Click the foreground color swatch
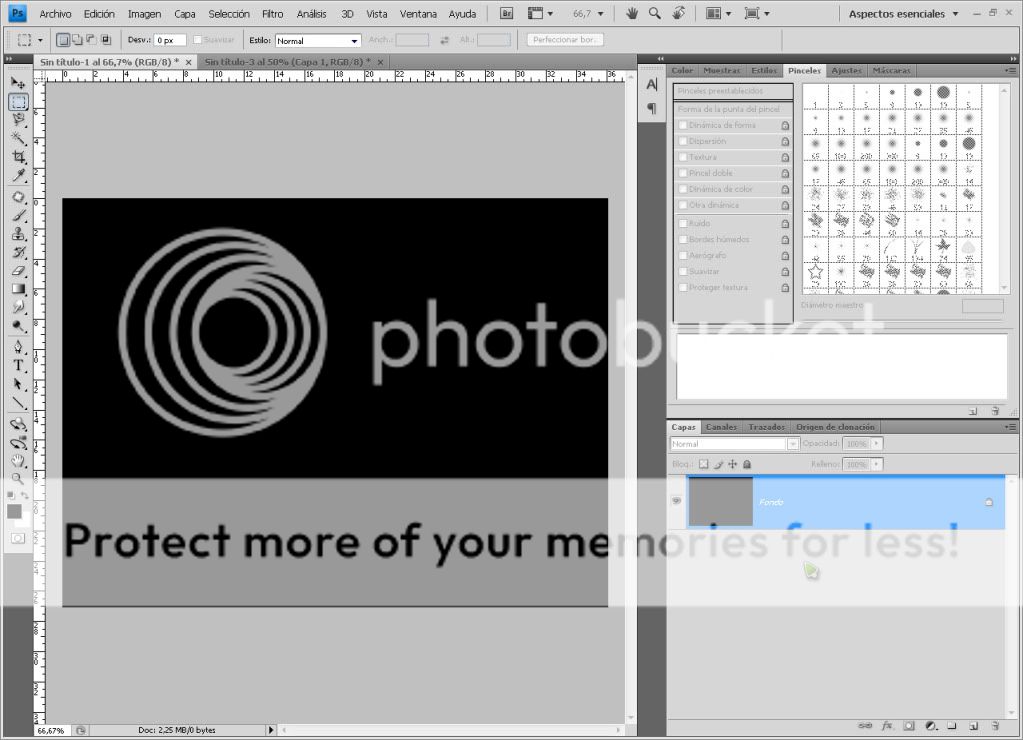Image resolution: width=1023 pixels, height=740 pixels. tap(14, 512)
